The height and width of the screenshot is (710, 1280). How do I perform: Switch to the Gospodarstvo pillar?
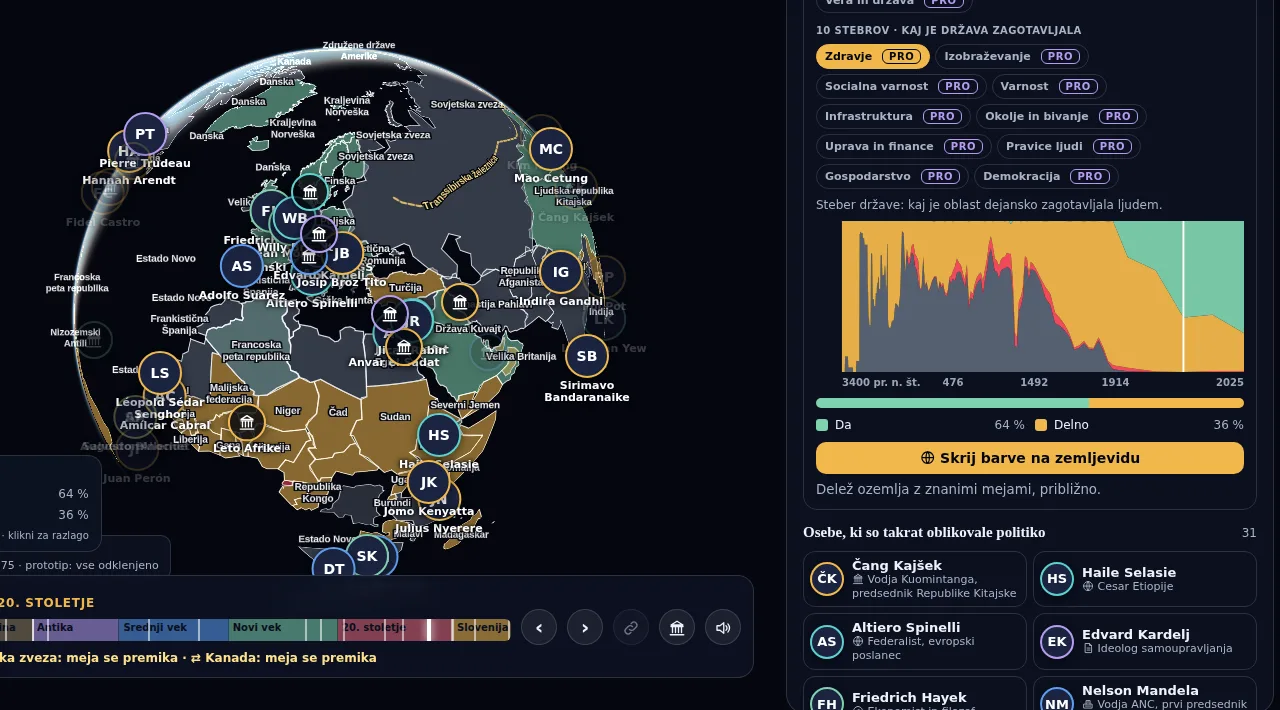(892, 177)
